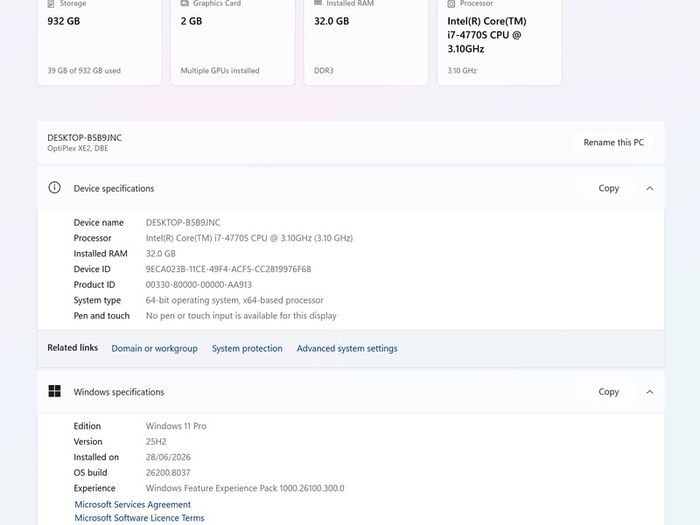This screenshot has height=525, width=700.
Task: Open Microsoft Software Licence Terms link
Action: click(x=139, y=518)
